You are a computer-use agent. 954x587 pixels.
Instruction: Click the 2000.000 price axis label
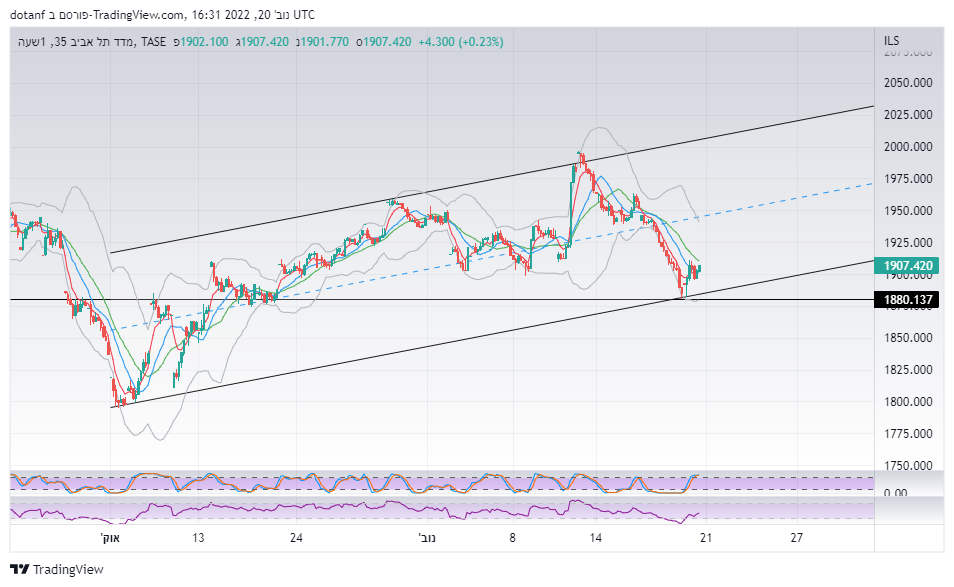point(908,147)
